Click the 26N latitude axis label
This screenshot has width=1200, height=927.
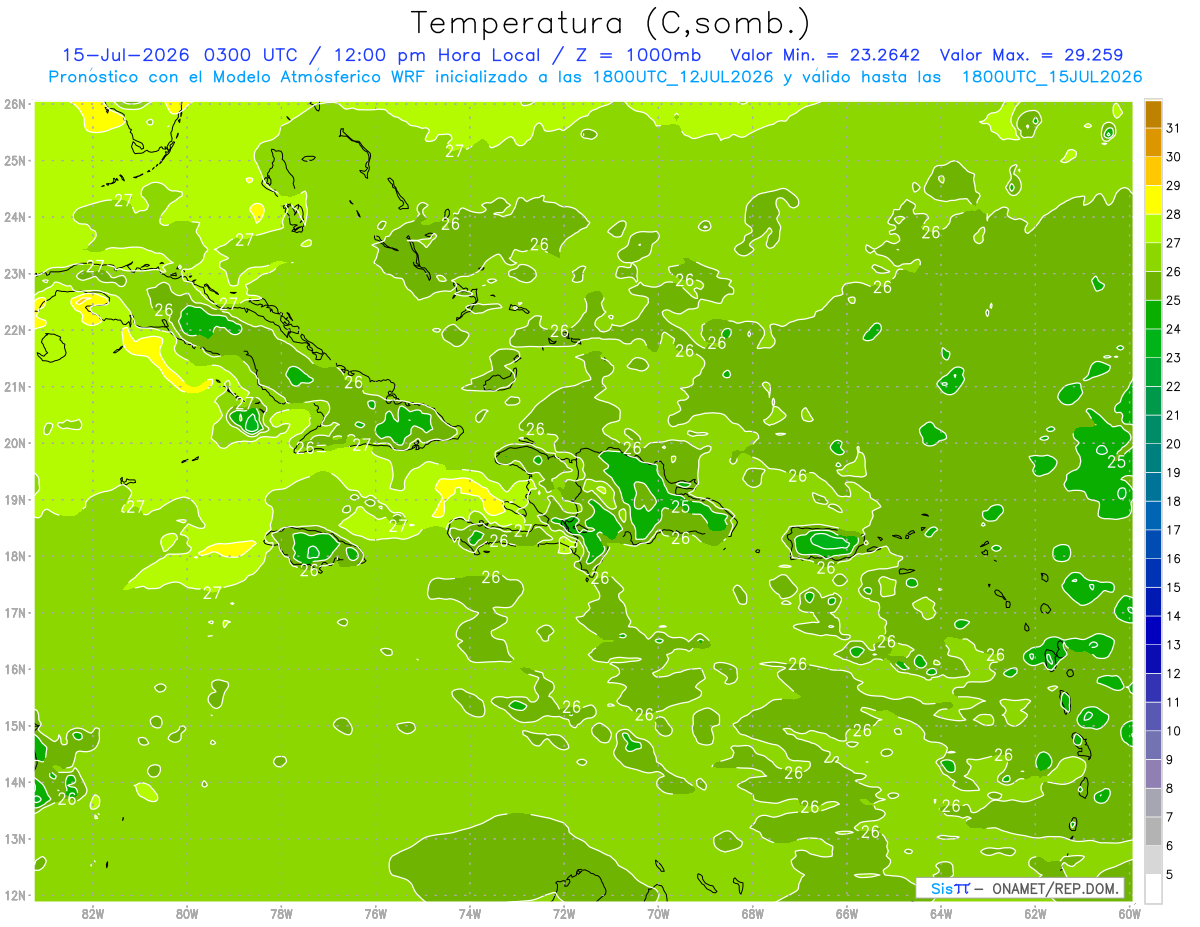coord(15,104)
